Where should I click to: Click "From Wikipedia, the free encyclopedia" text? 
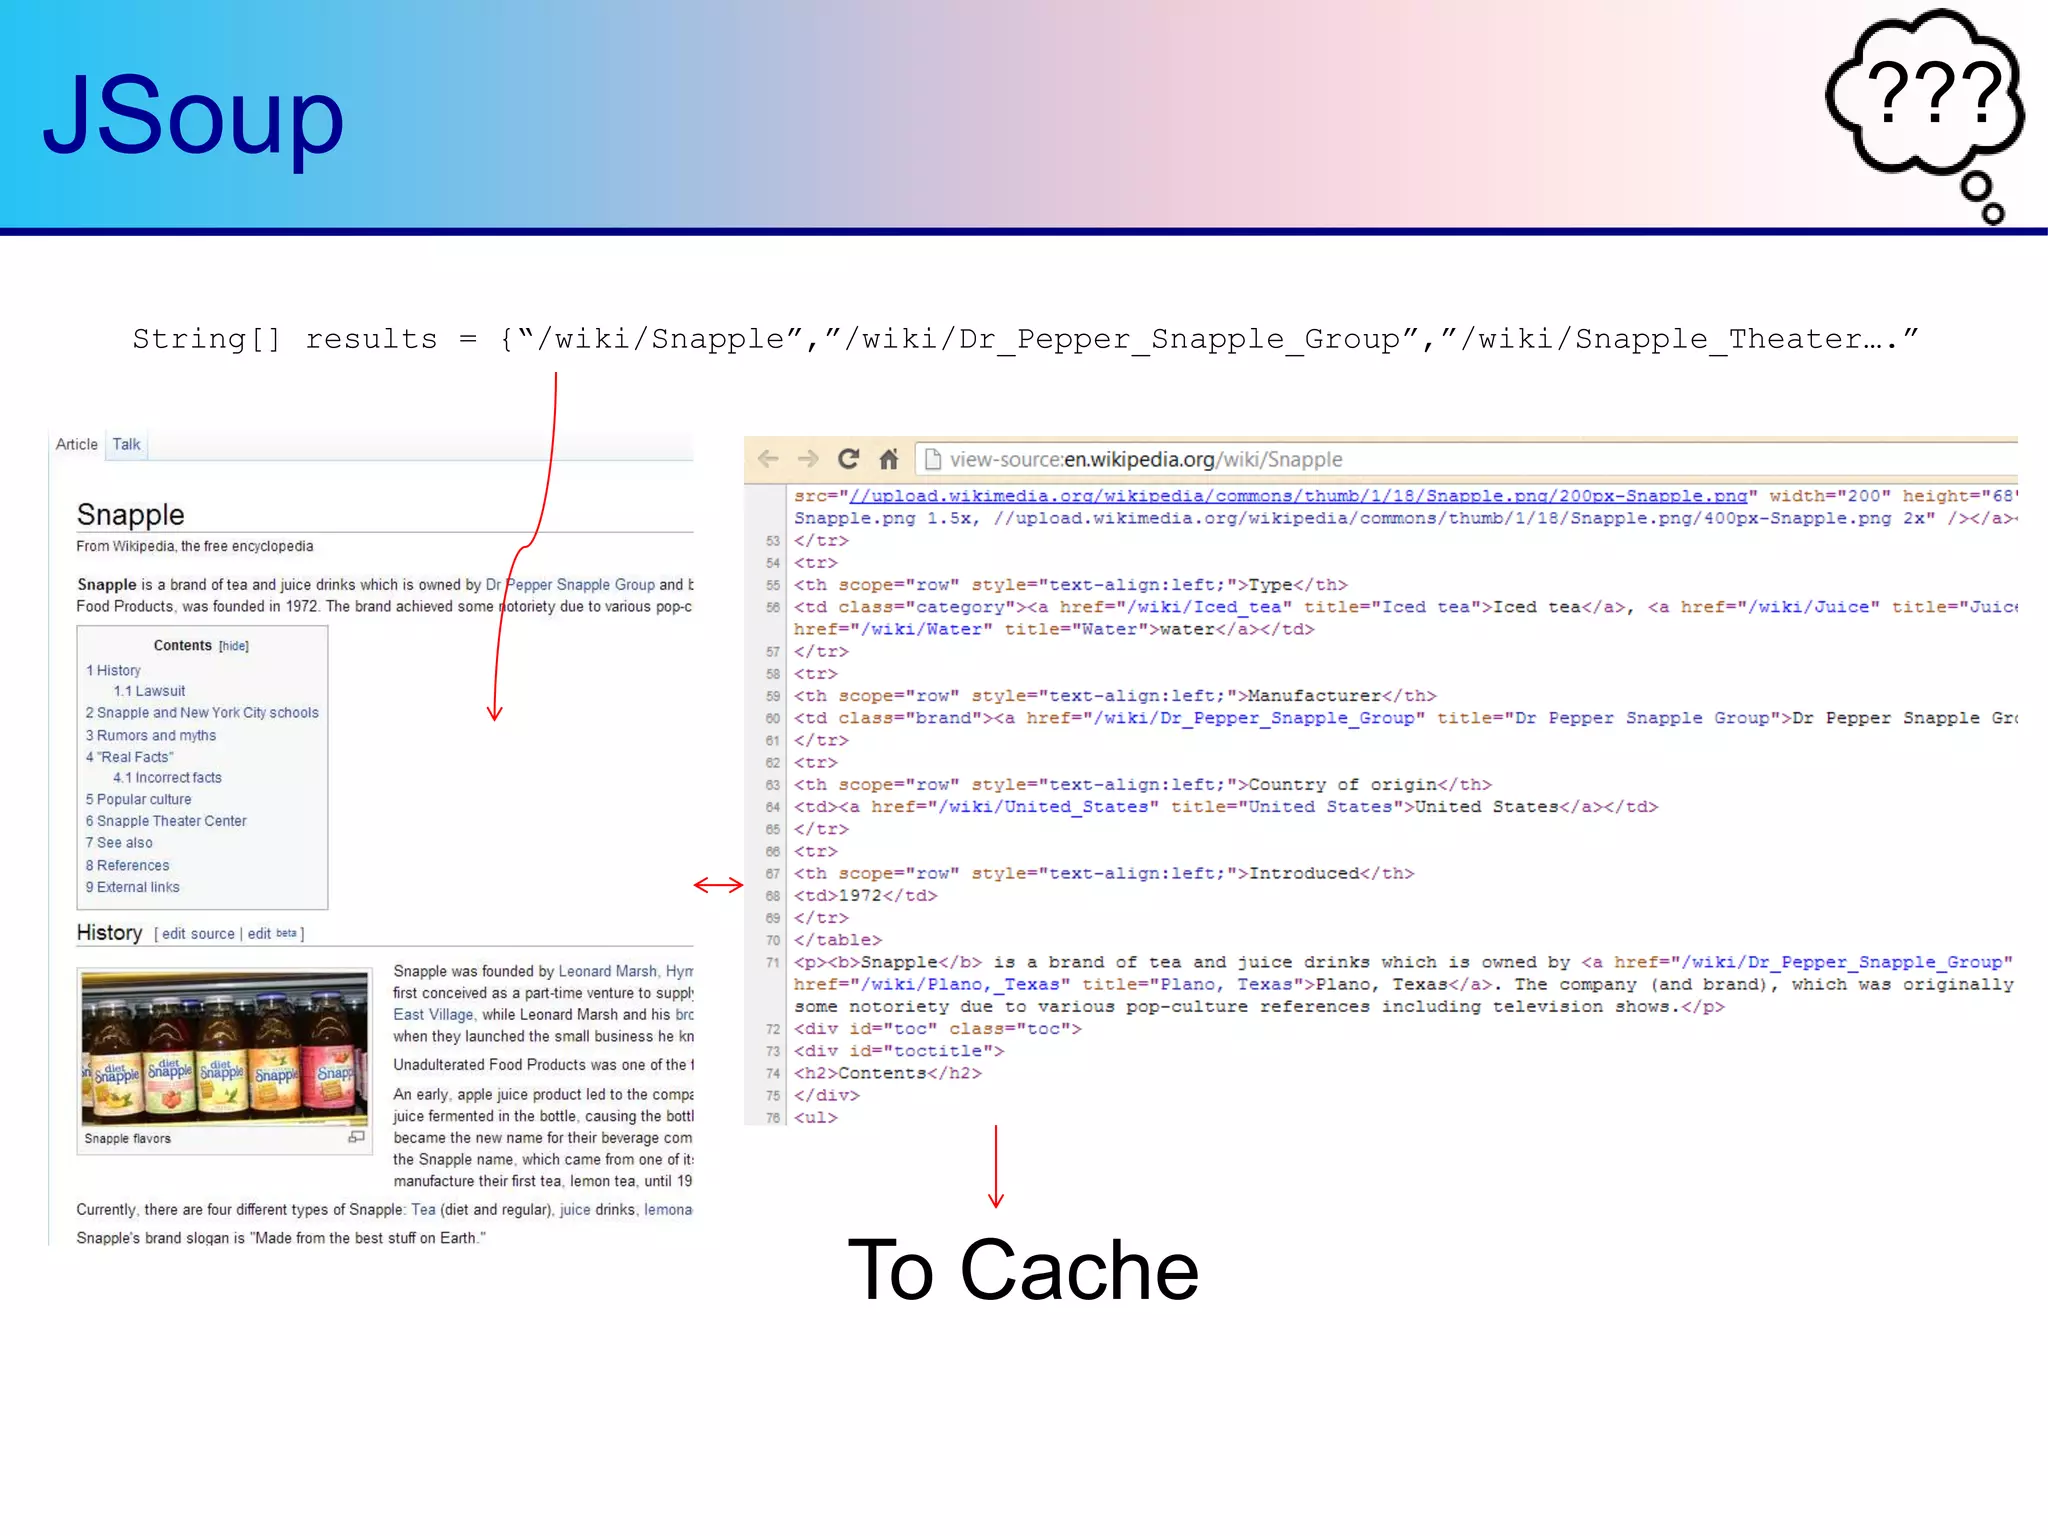(x=195, y=546)
